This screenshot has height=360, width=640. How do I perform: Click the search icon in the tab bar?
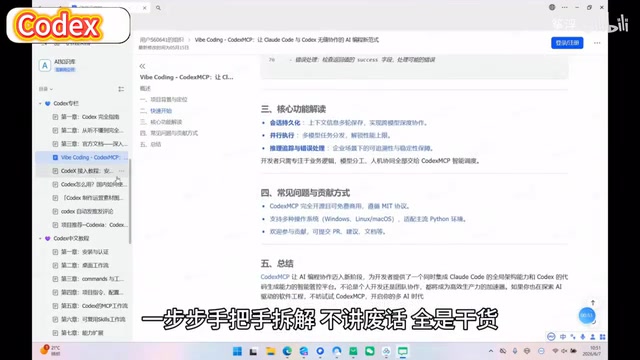(x=158, y=8)
